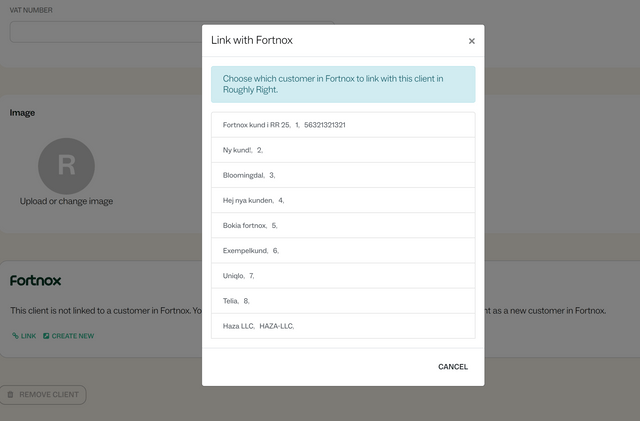Image resolution: width=640 pixels, height=421 pixels.
Task: Click the LINK action under Fortnox
Action: pos(24,336)
